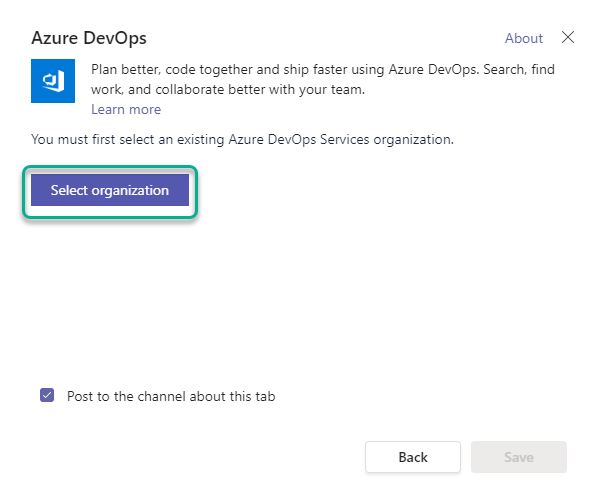Dismiss the tab setup via X icon
599x502 pixels.
pyautogui.click(x=568, y=37)
